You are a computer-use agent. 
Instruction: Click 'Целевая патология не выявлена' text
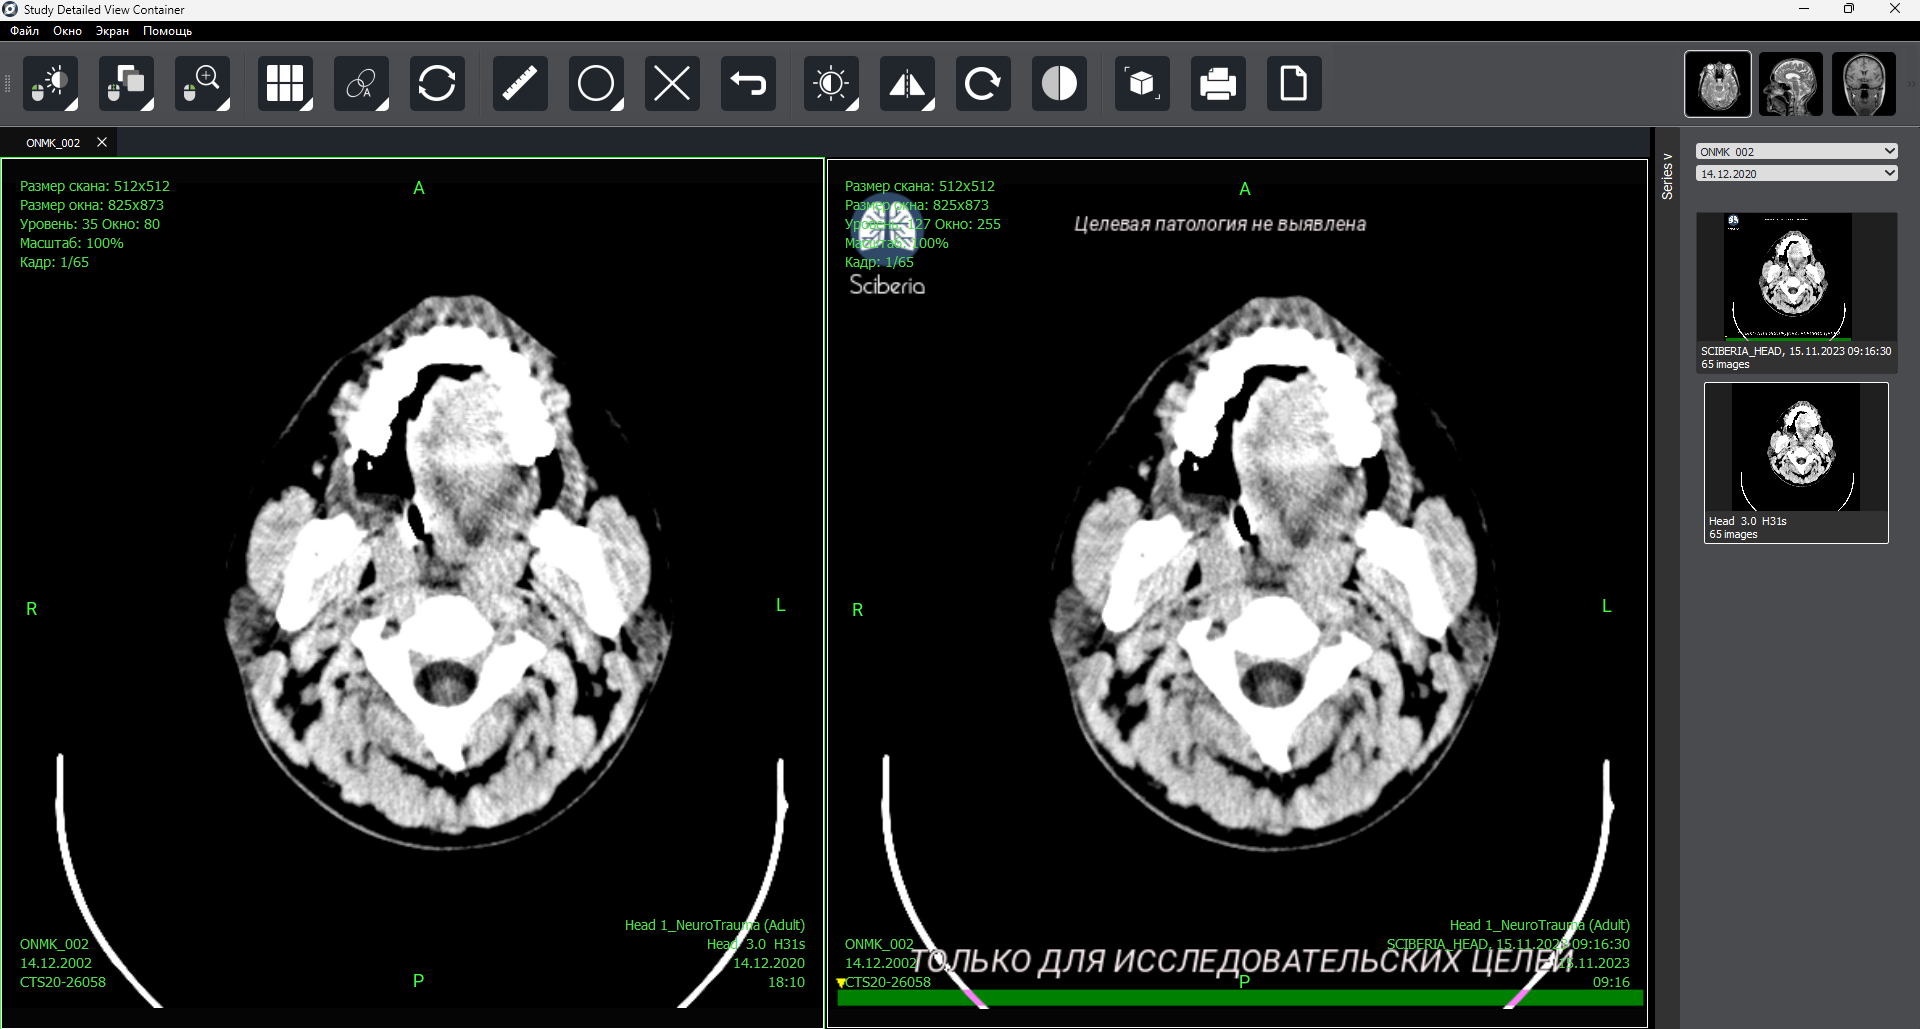click(x=1220, y=224)
